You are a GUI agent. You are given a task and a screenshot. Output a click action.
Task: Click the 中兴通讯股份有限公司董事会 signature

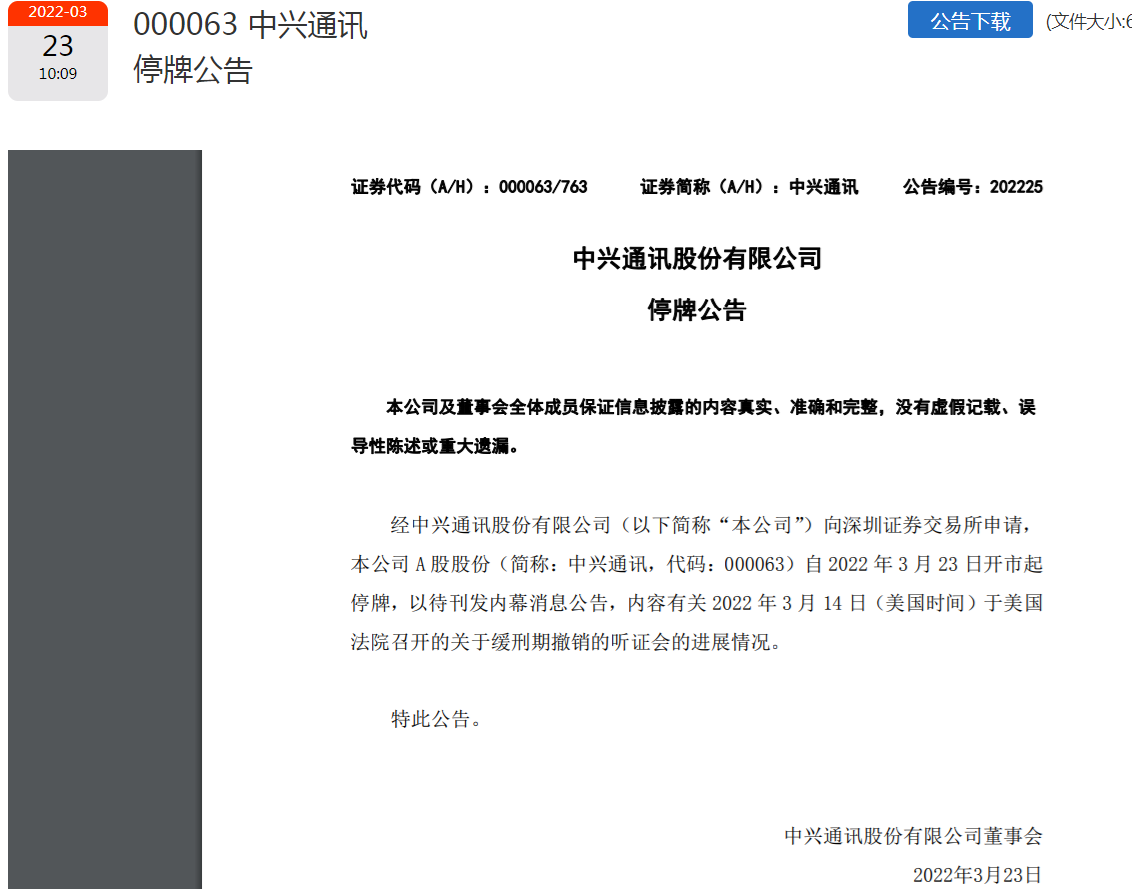click(x=913, y=836)
